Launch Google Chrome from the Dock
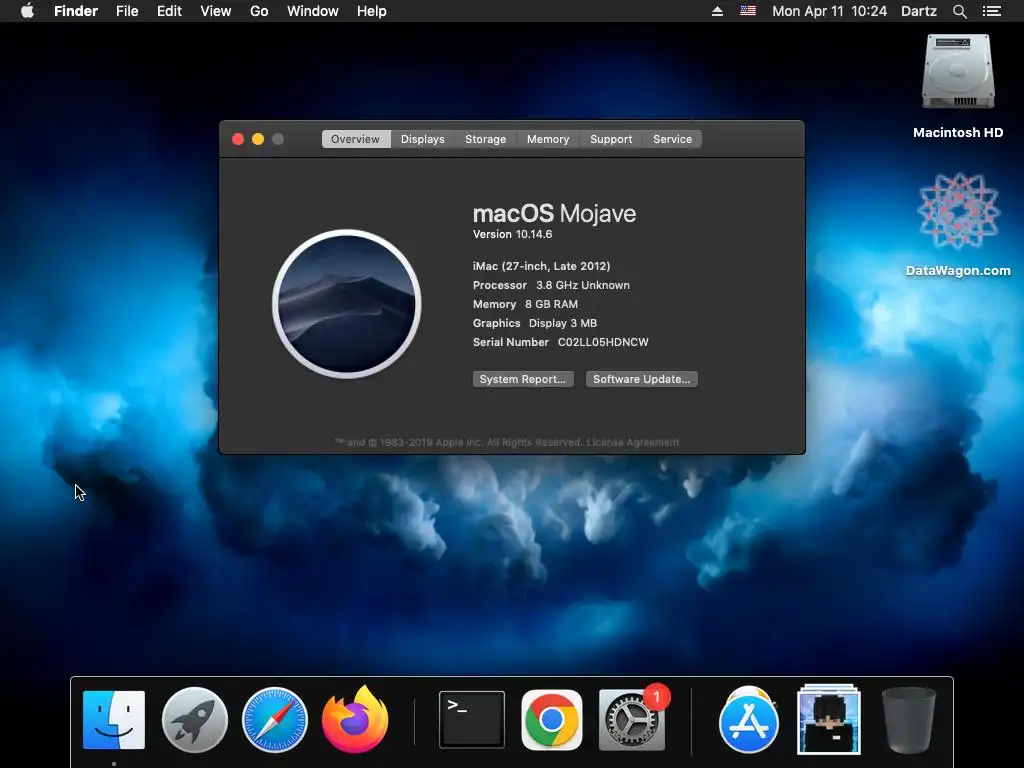 pyautogui.click(x=552, y=720)
